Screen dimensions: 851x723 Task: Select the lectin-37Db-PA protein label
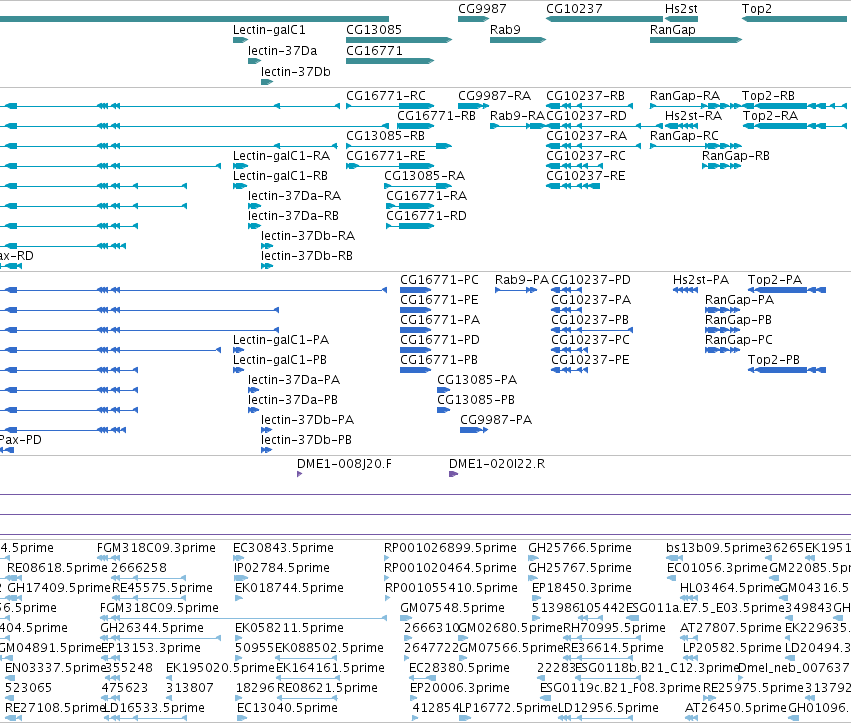(x=307, y=421)
